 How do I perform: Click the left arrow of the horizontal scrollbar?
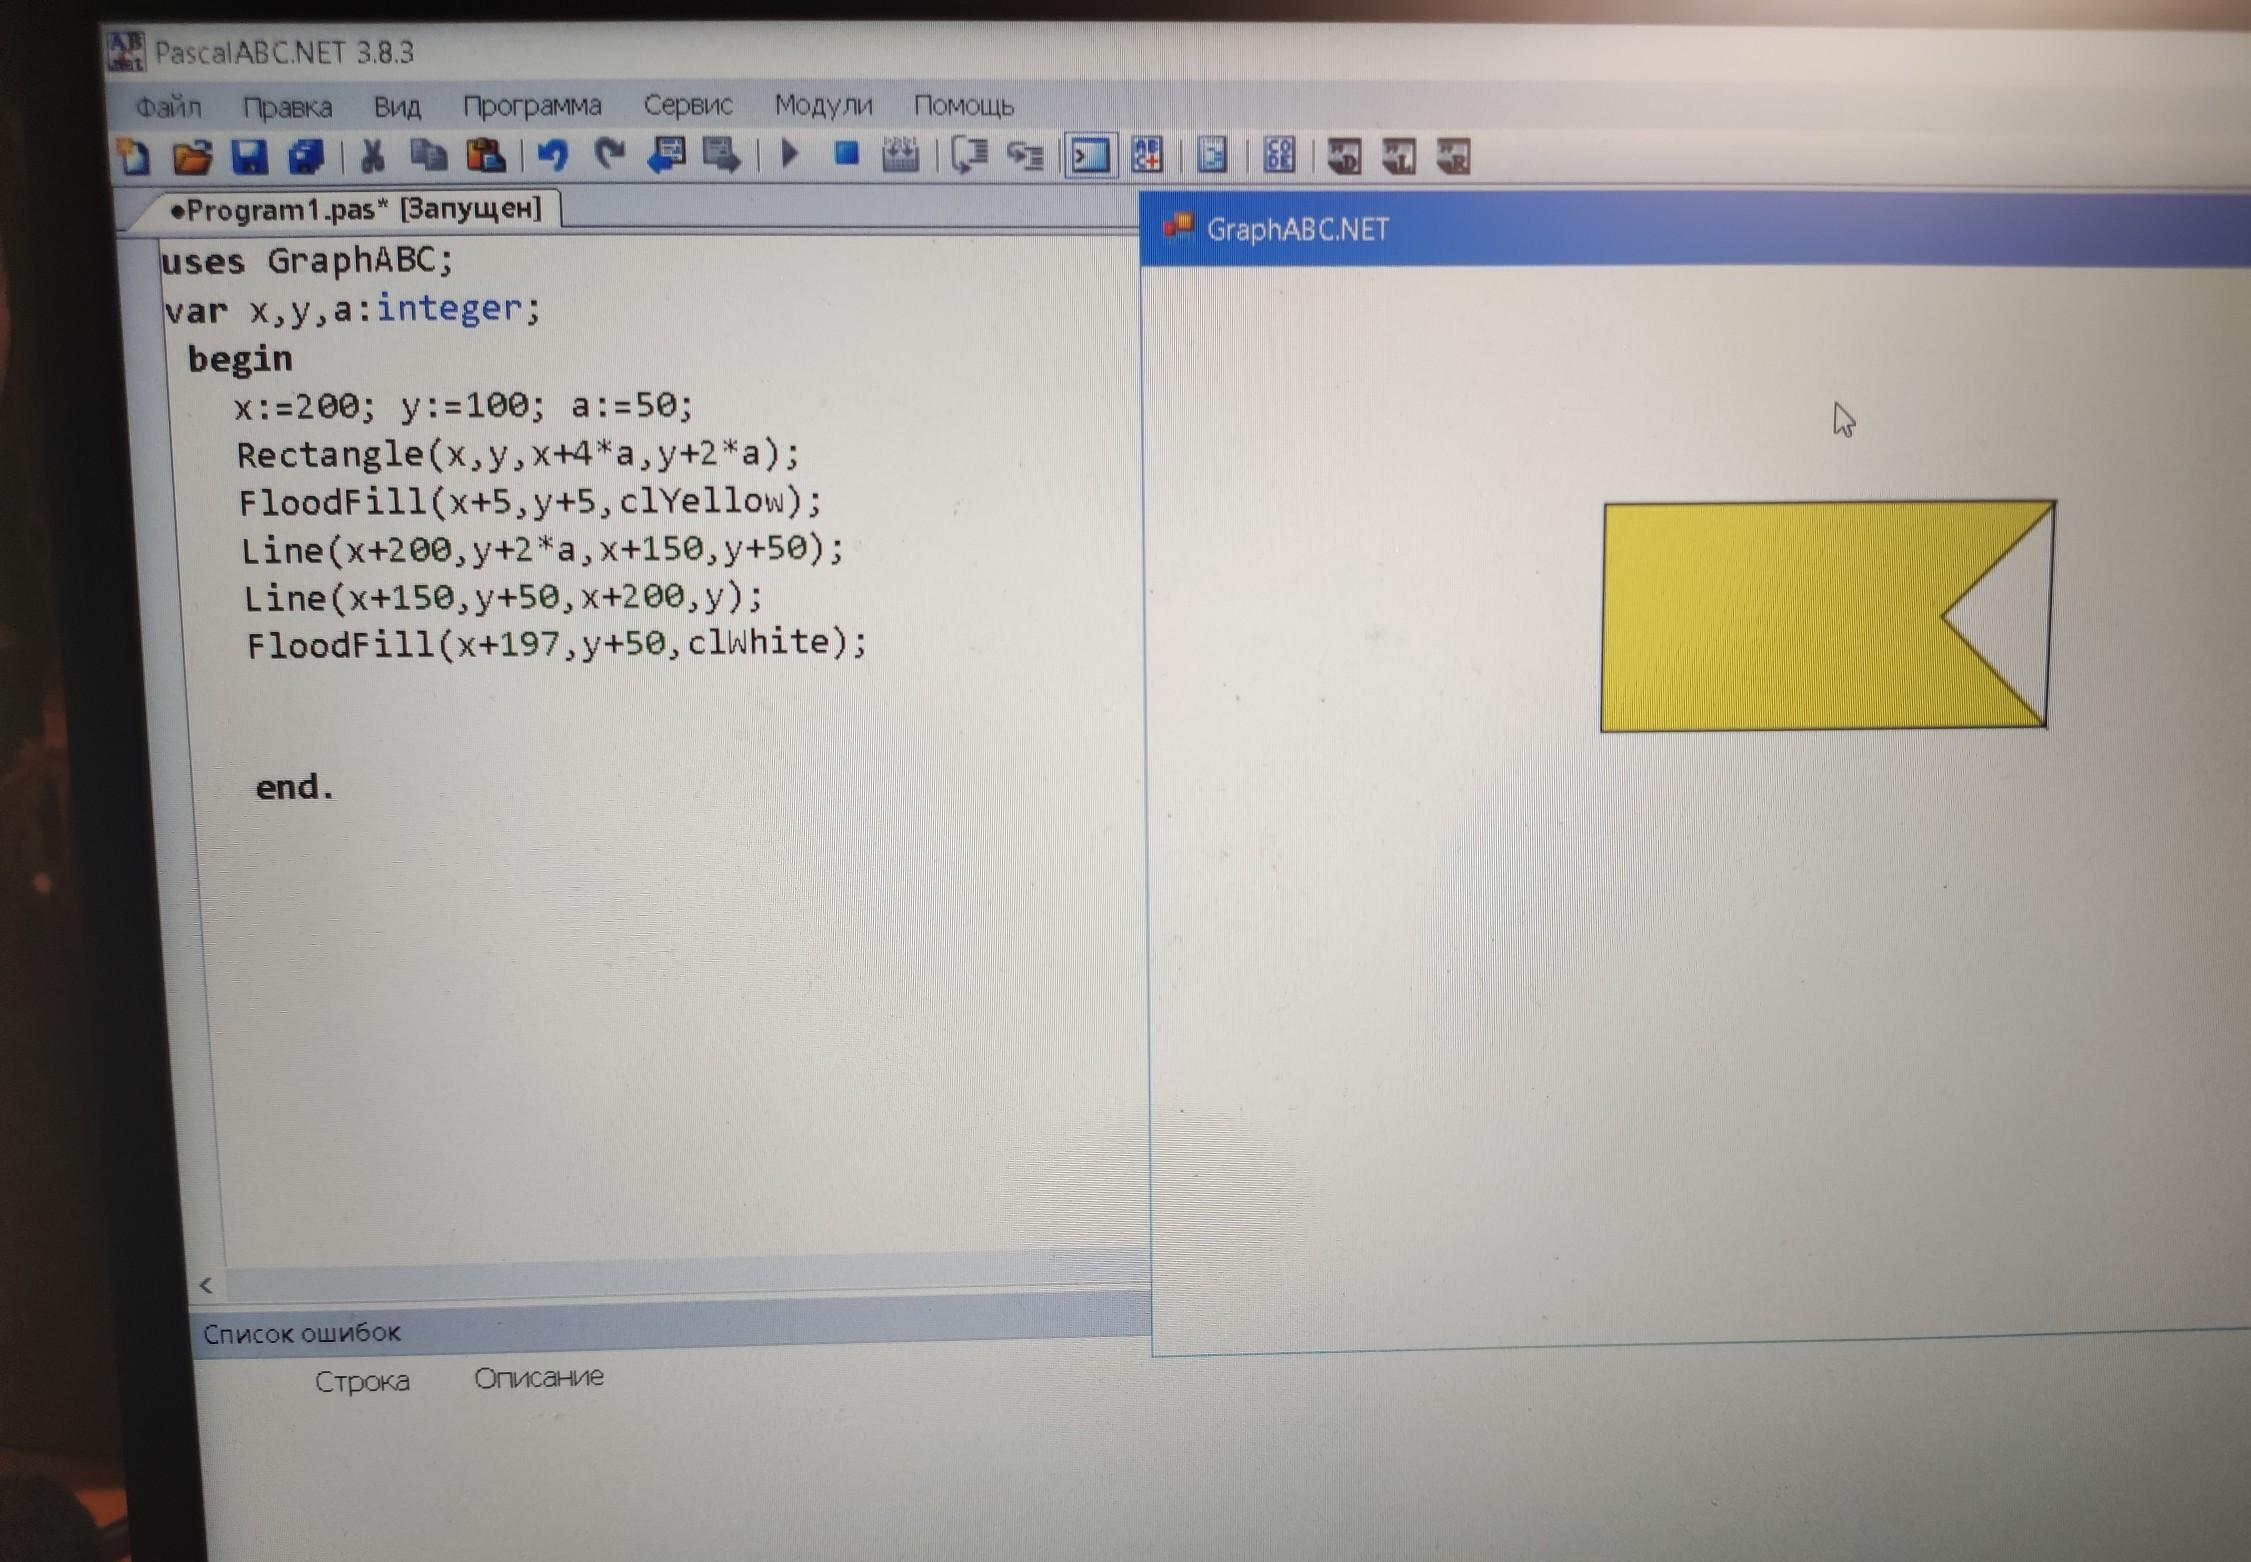pyautogui.click(x=206, y=1285)
